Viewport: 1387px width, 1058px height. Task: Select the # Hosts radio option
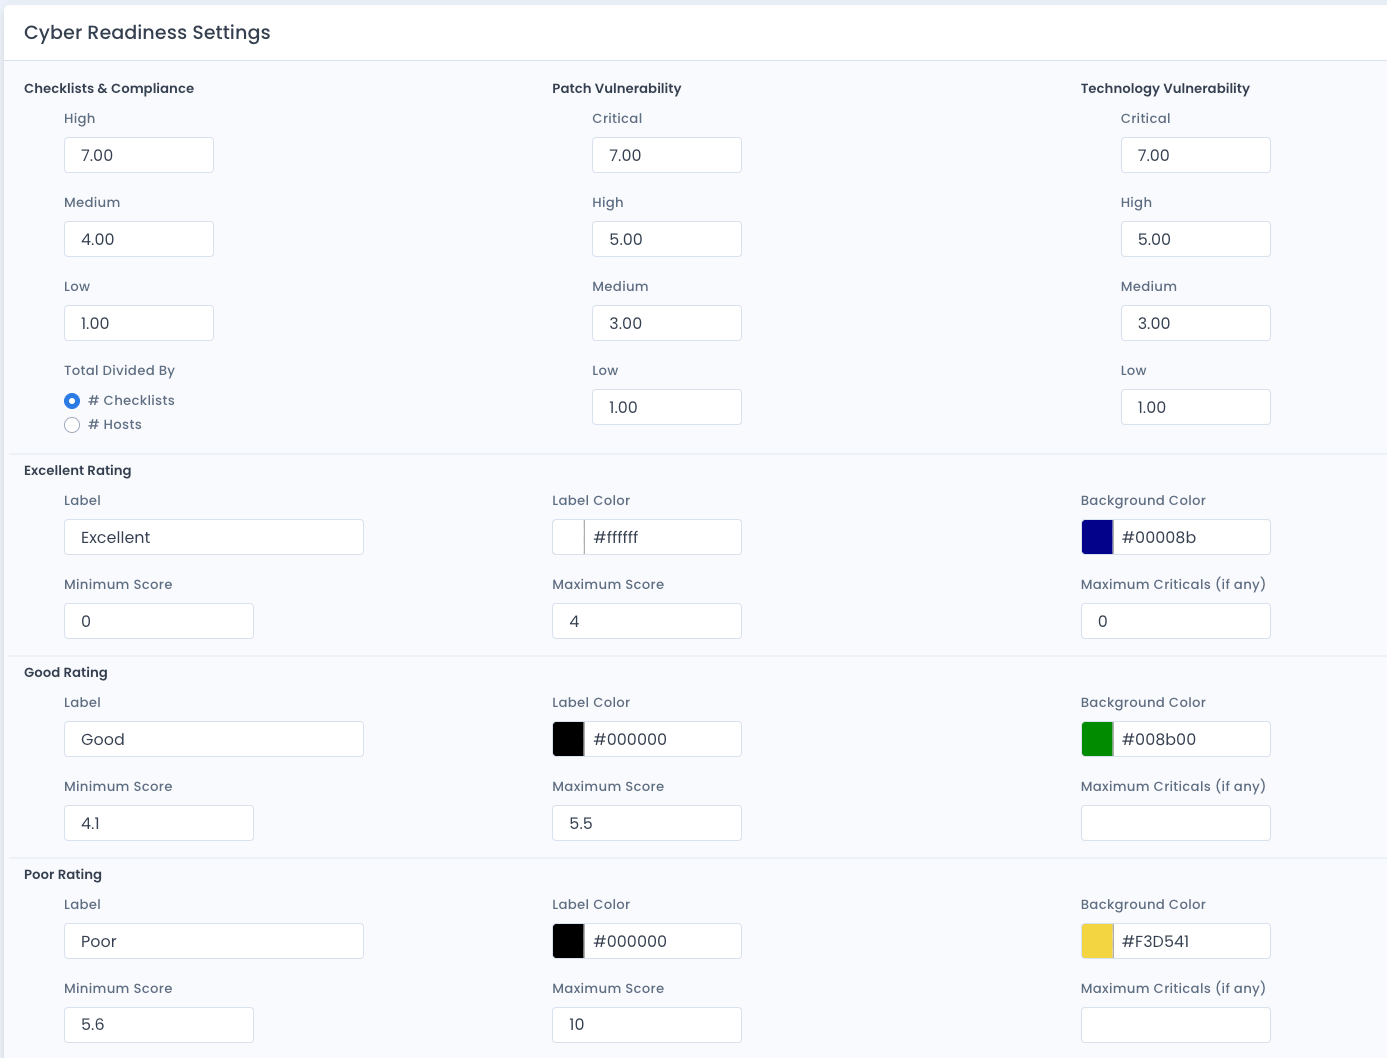pyautogui.click(x=72, y=425)
